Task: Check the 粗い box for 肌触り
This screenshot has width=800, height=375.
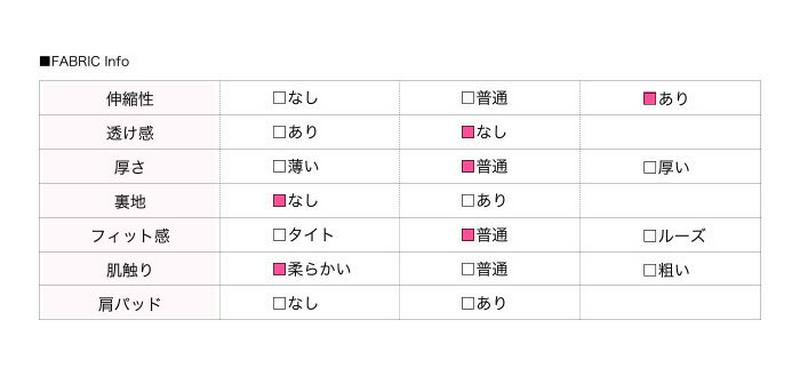Action: pyautogui.click(x=649, y=270)
